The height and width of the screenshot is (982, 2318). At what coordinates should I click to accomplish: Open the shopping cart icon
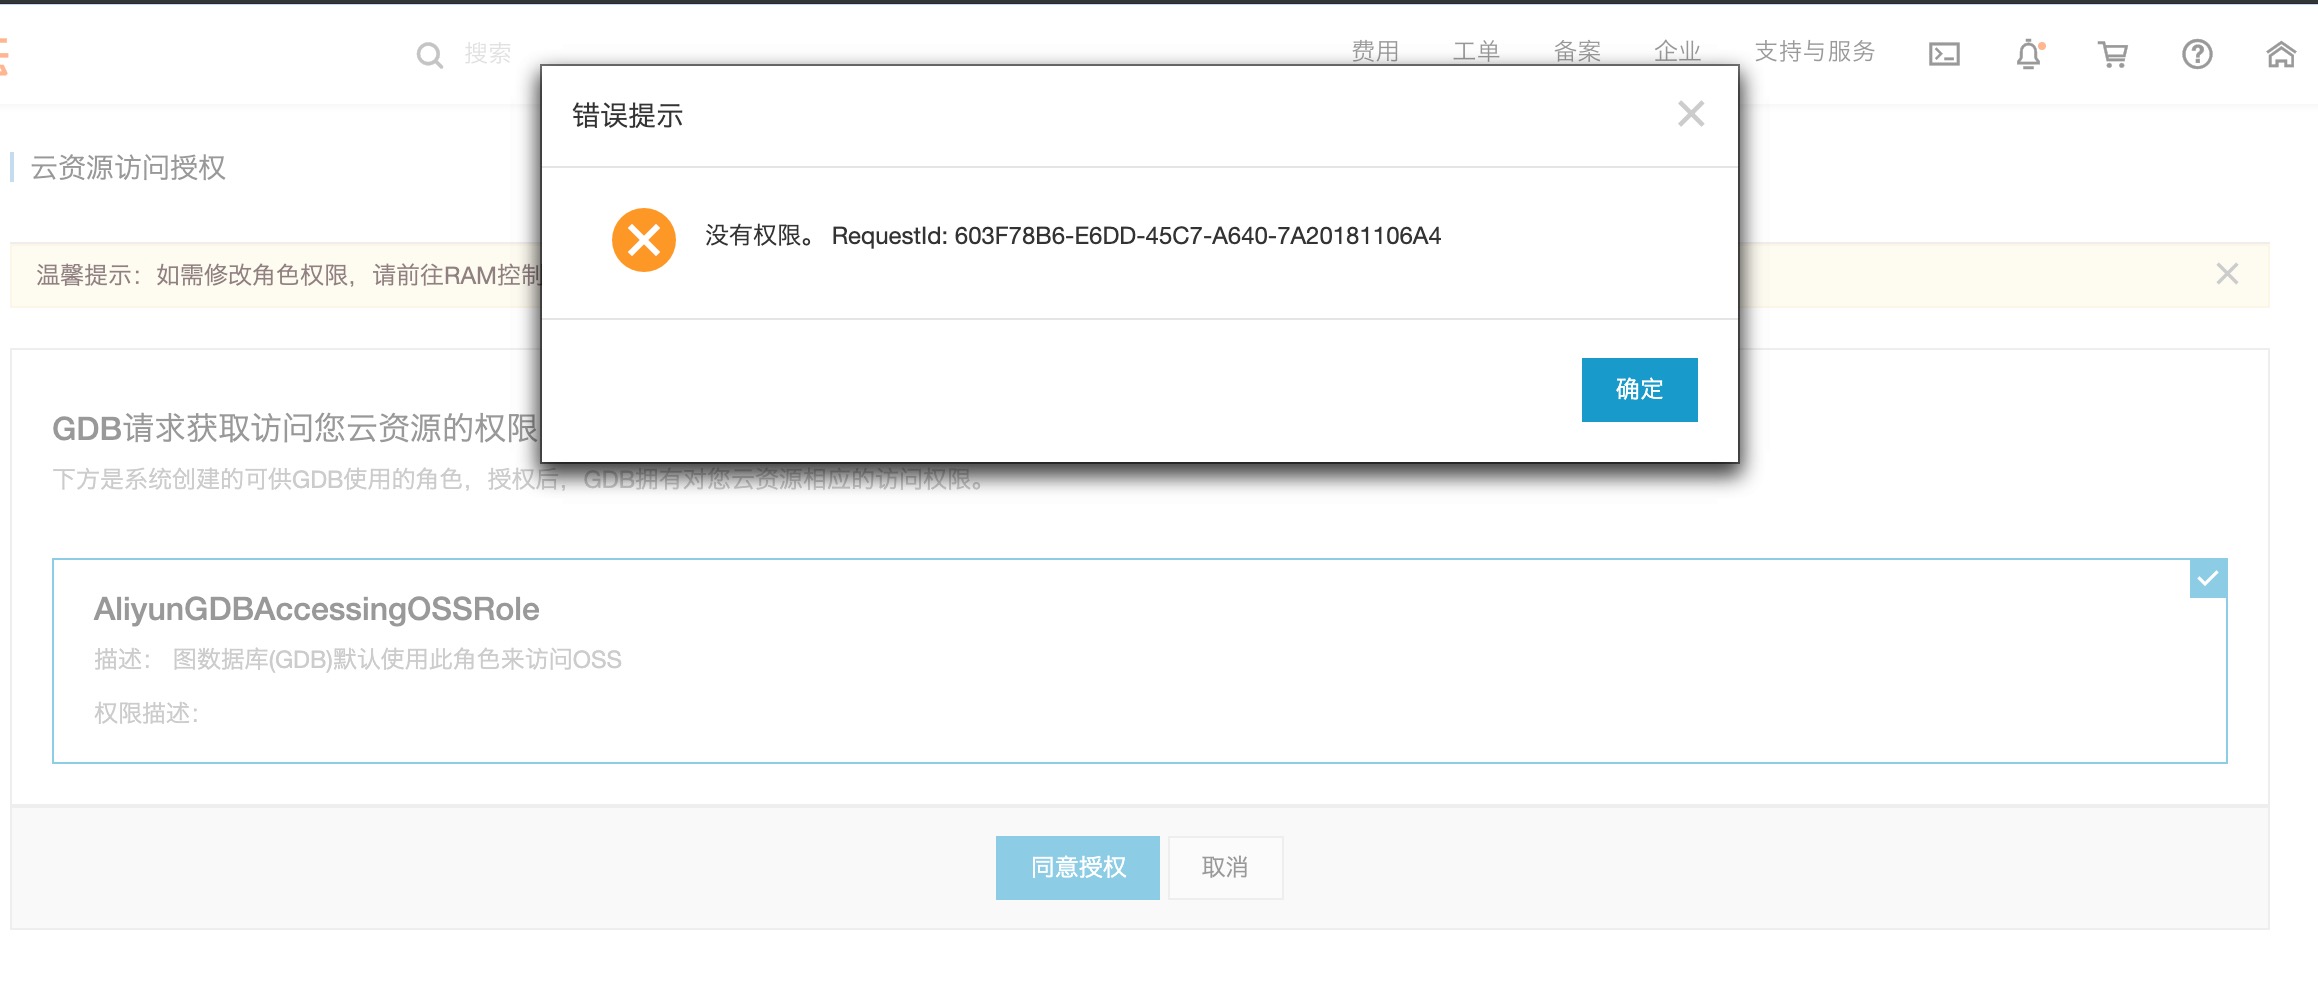point(2113,54)
